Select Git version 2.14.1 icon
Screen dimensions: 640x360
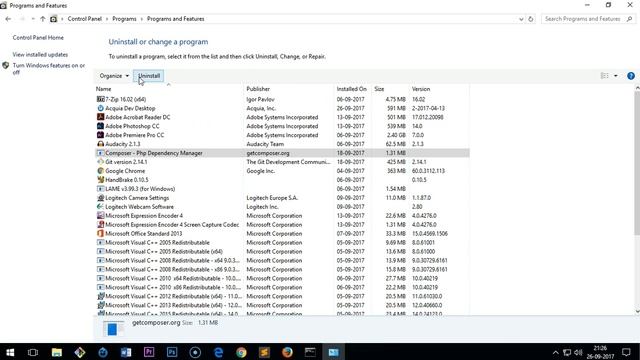click(100, 162)
